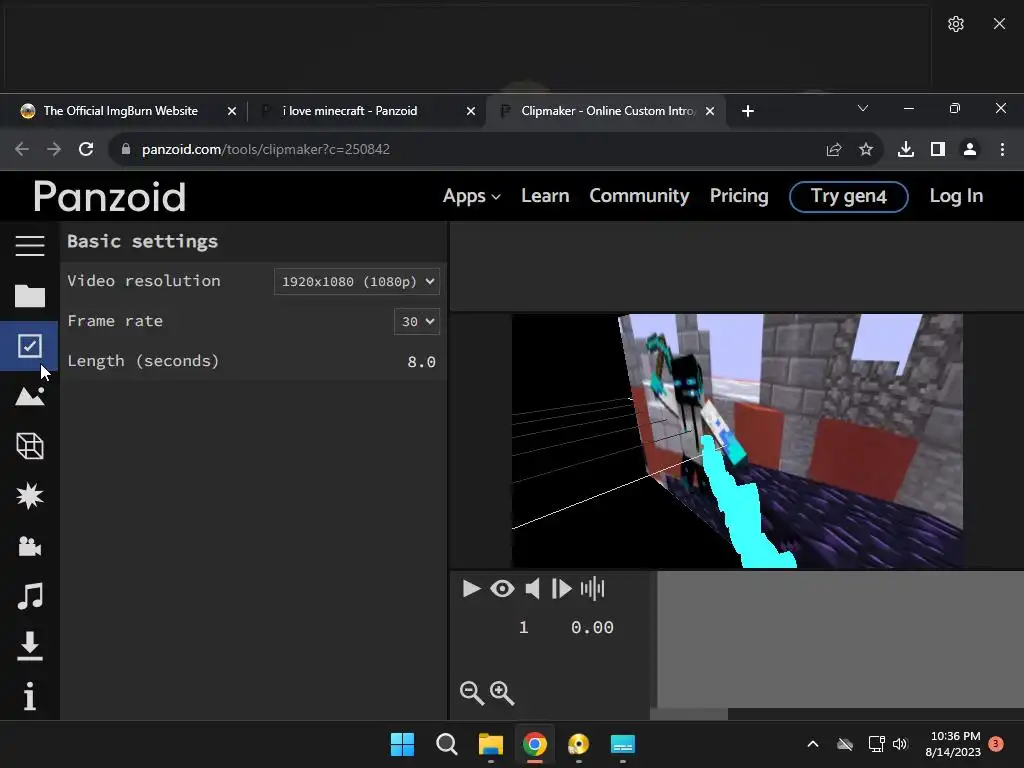Open the Pricing page
The width and height of the screenshot is (1024, 768).
pos(739,196)
